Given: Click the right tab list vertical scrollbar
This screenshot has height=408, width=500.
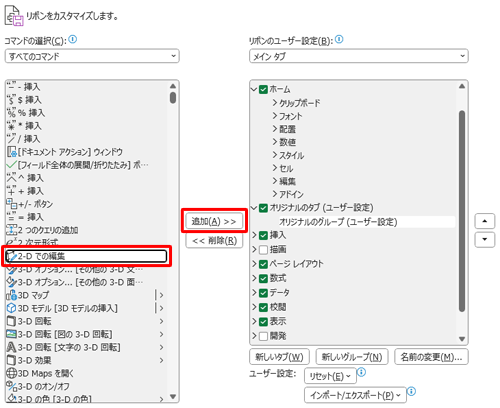Looking at the screenshot, I should (x=462, y=211).
